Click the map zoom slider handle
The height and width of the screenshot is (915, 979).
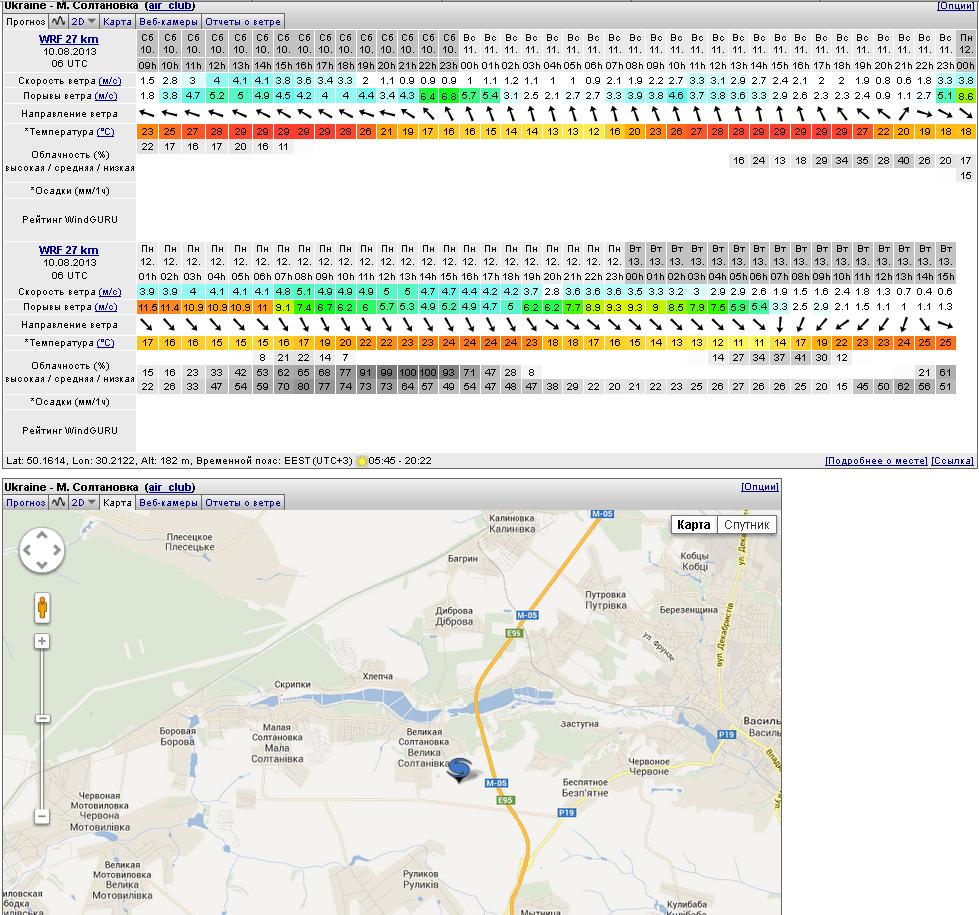point(41,718)
